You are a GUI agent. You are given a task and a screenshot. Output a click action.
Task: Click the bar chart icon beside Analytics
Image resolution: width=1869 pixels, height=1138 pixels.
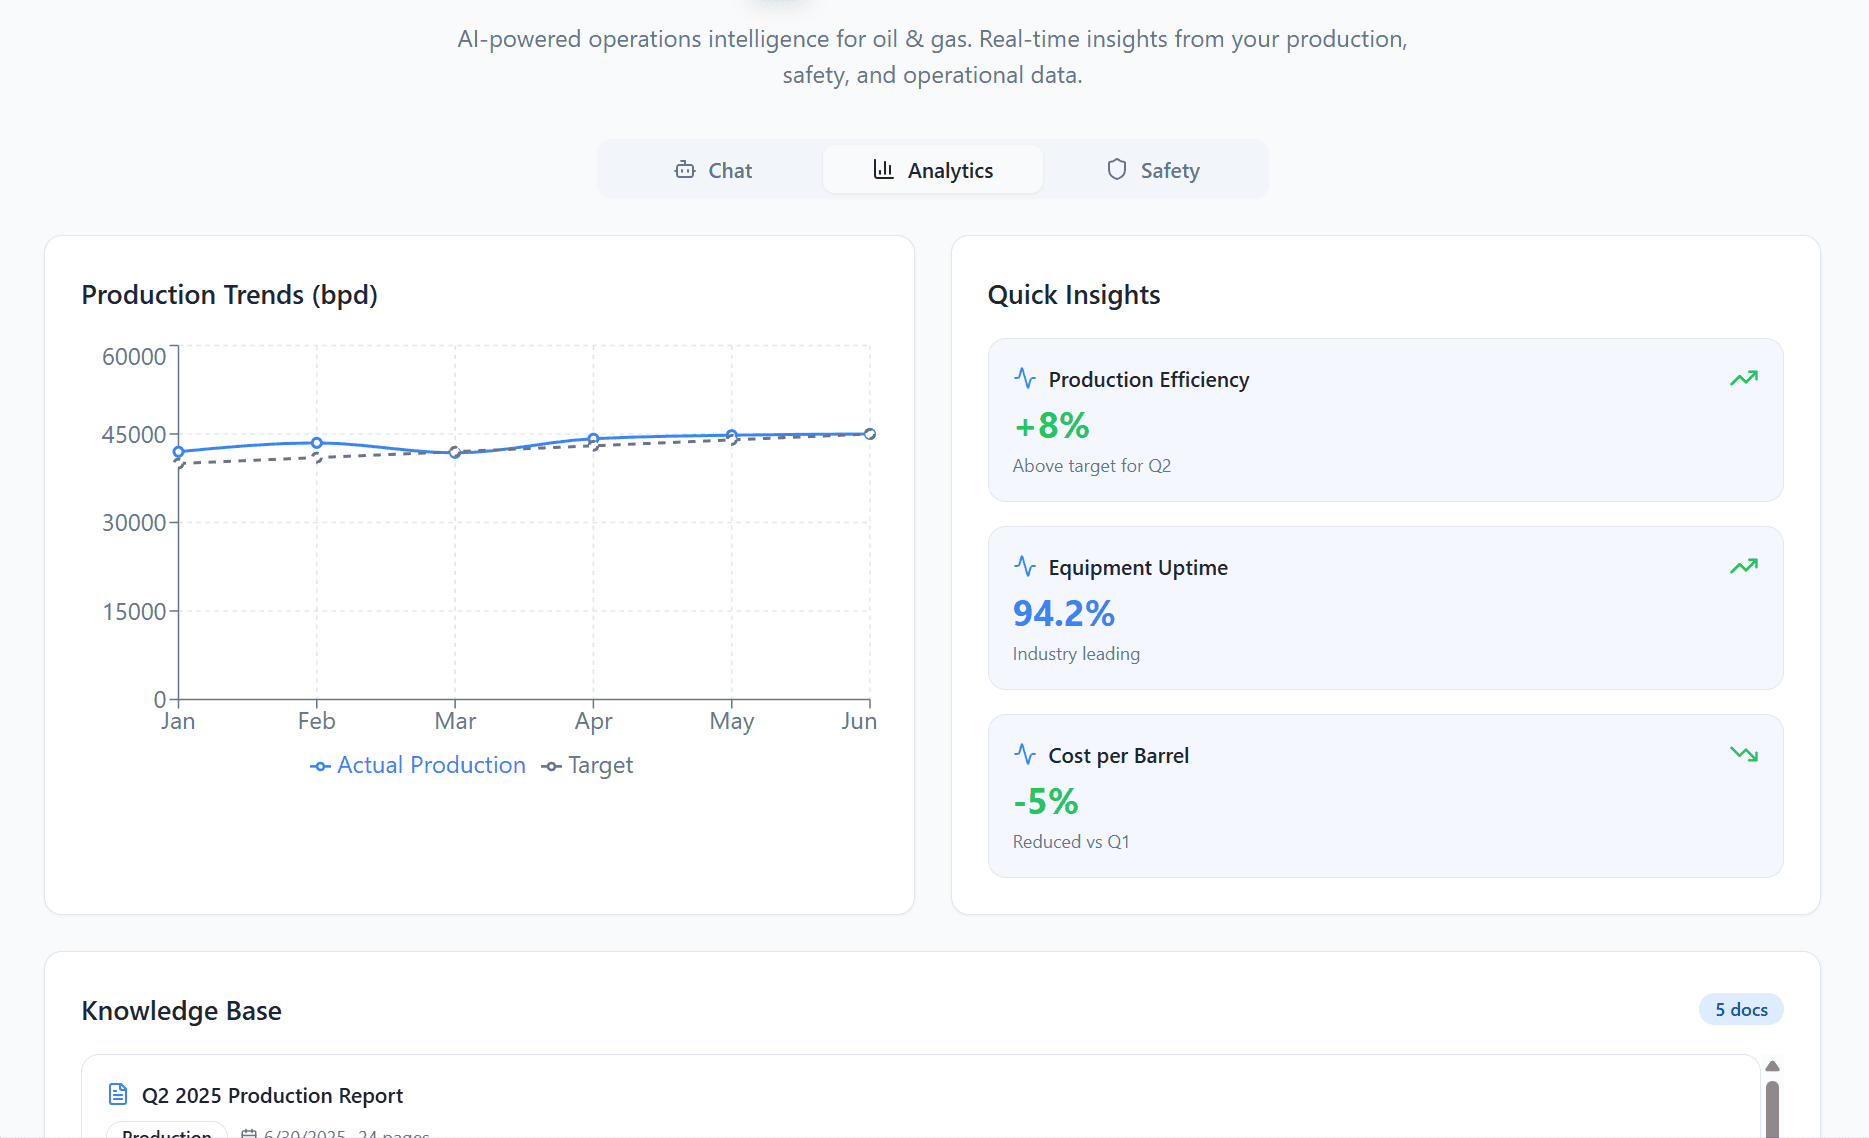pos(884,170)
